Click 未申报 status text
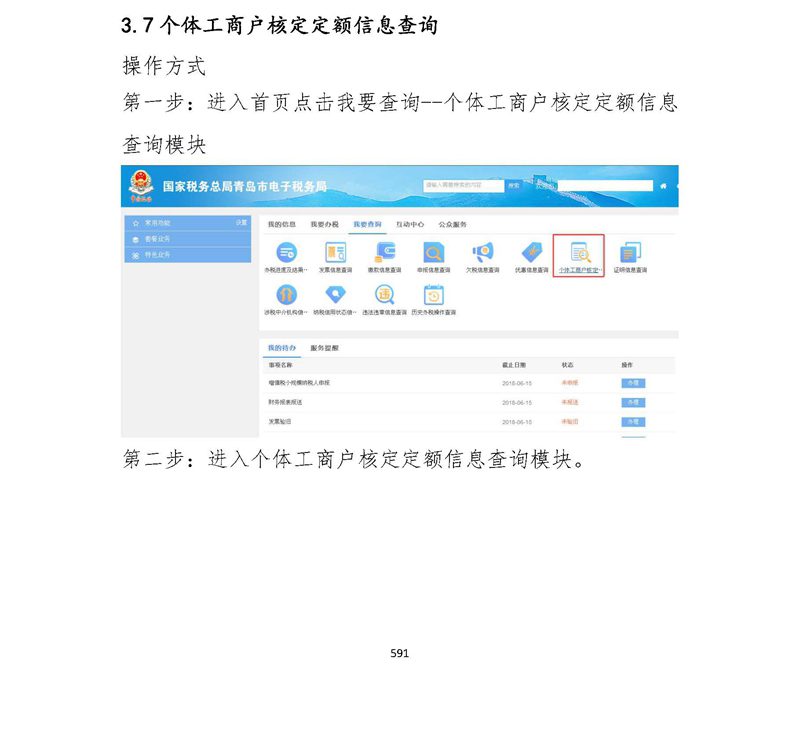Viewport: 800px width, 742px height. 570,383
